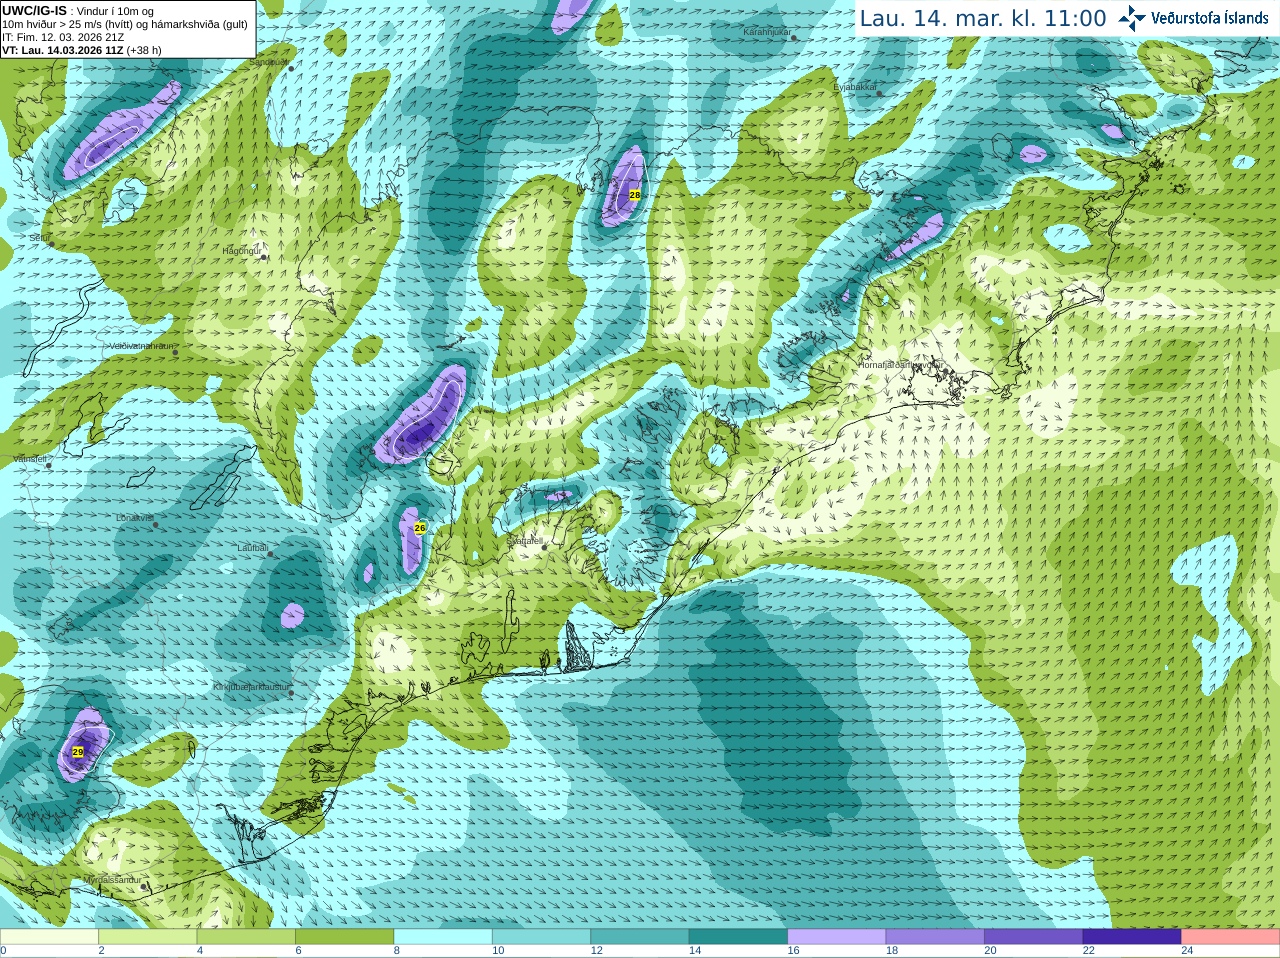Click the Mýrdalssandur place label
Image resolution: width=1280 pixels, height=958 pixels.
click(111, 880)
